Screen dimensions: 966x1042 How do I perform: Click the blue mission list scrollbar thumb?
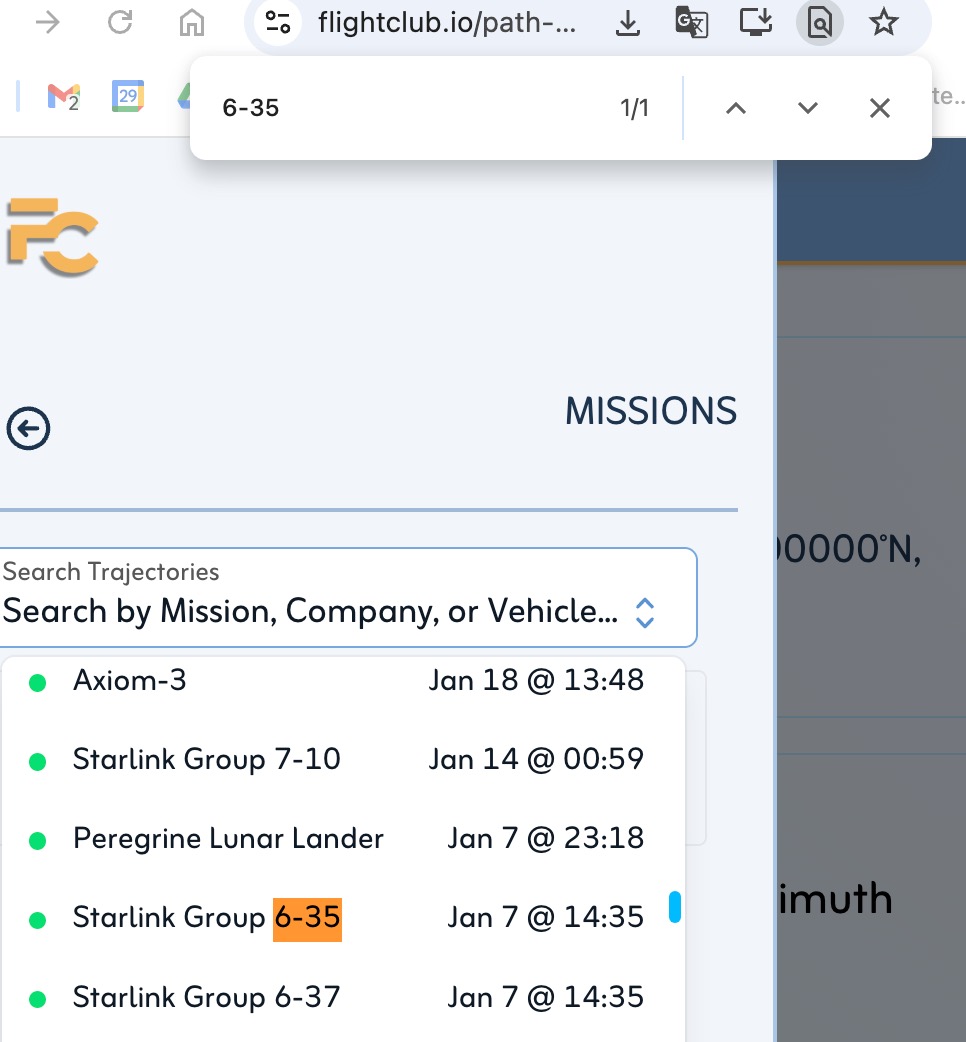click(x=675, y=906)
